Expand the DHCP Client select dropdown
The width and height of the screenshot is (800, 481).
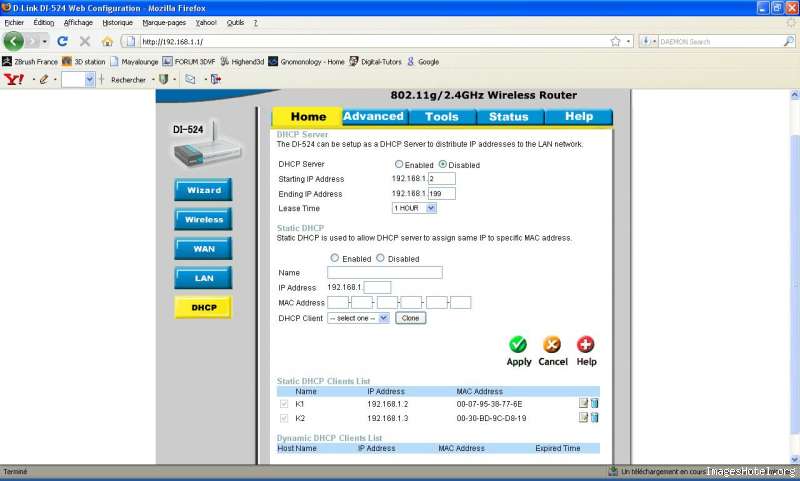[x=358, y=318]
